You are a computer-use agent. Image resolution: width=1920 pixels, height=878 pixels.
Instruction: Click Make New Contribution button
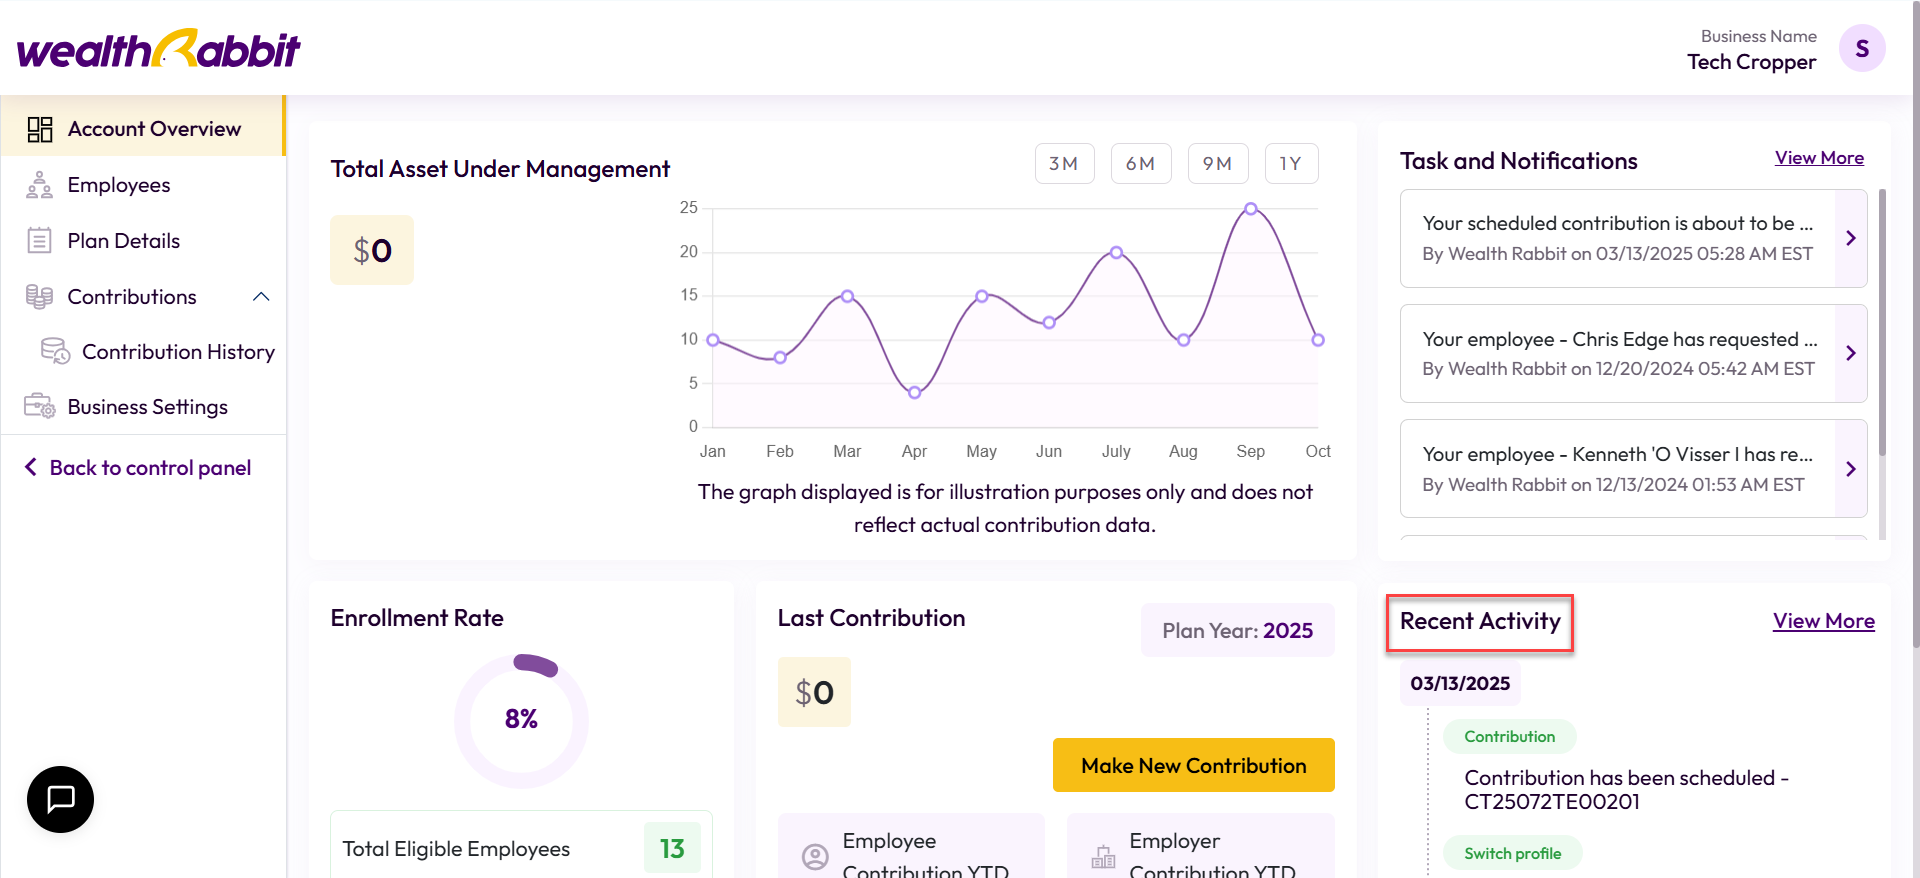pos(1194,765)
